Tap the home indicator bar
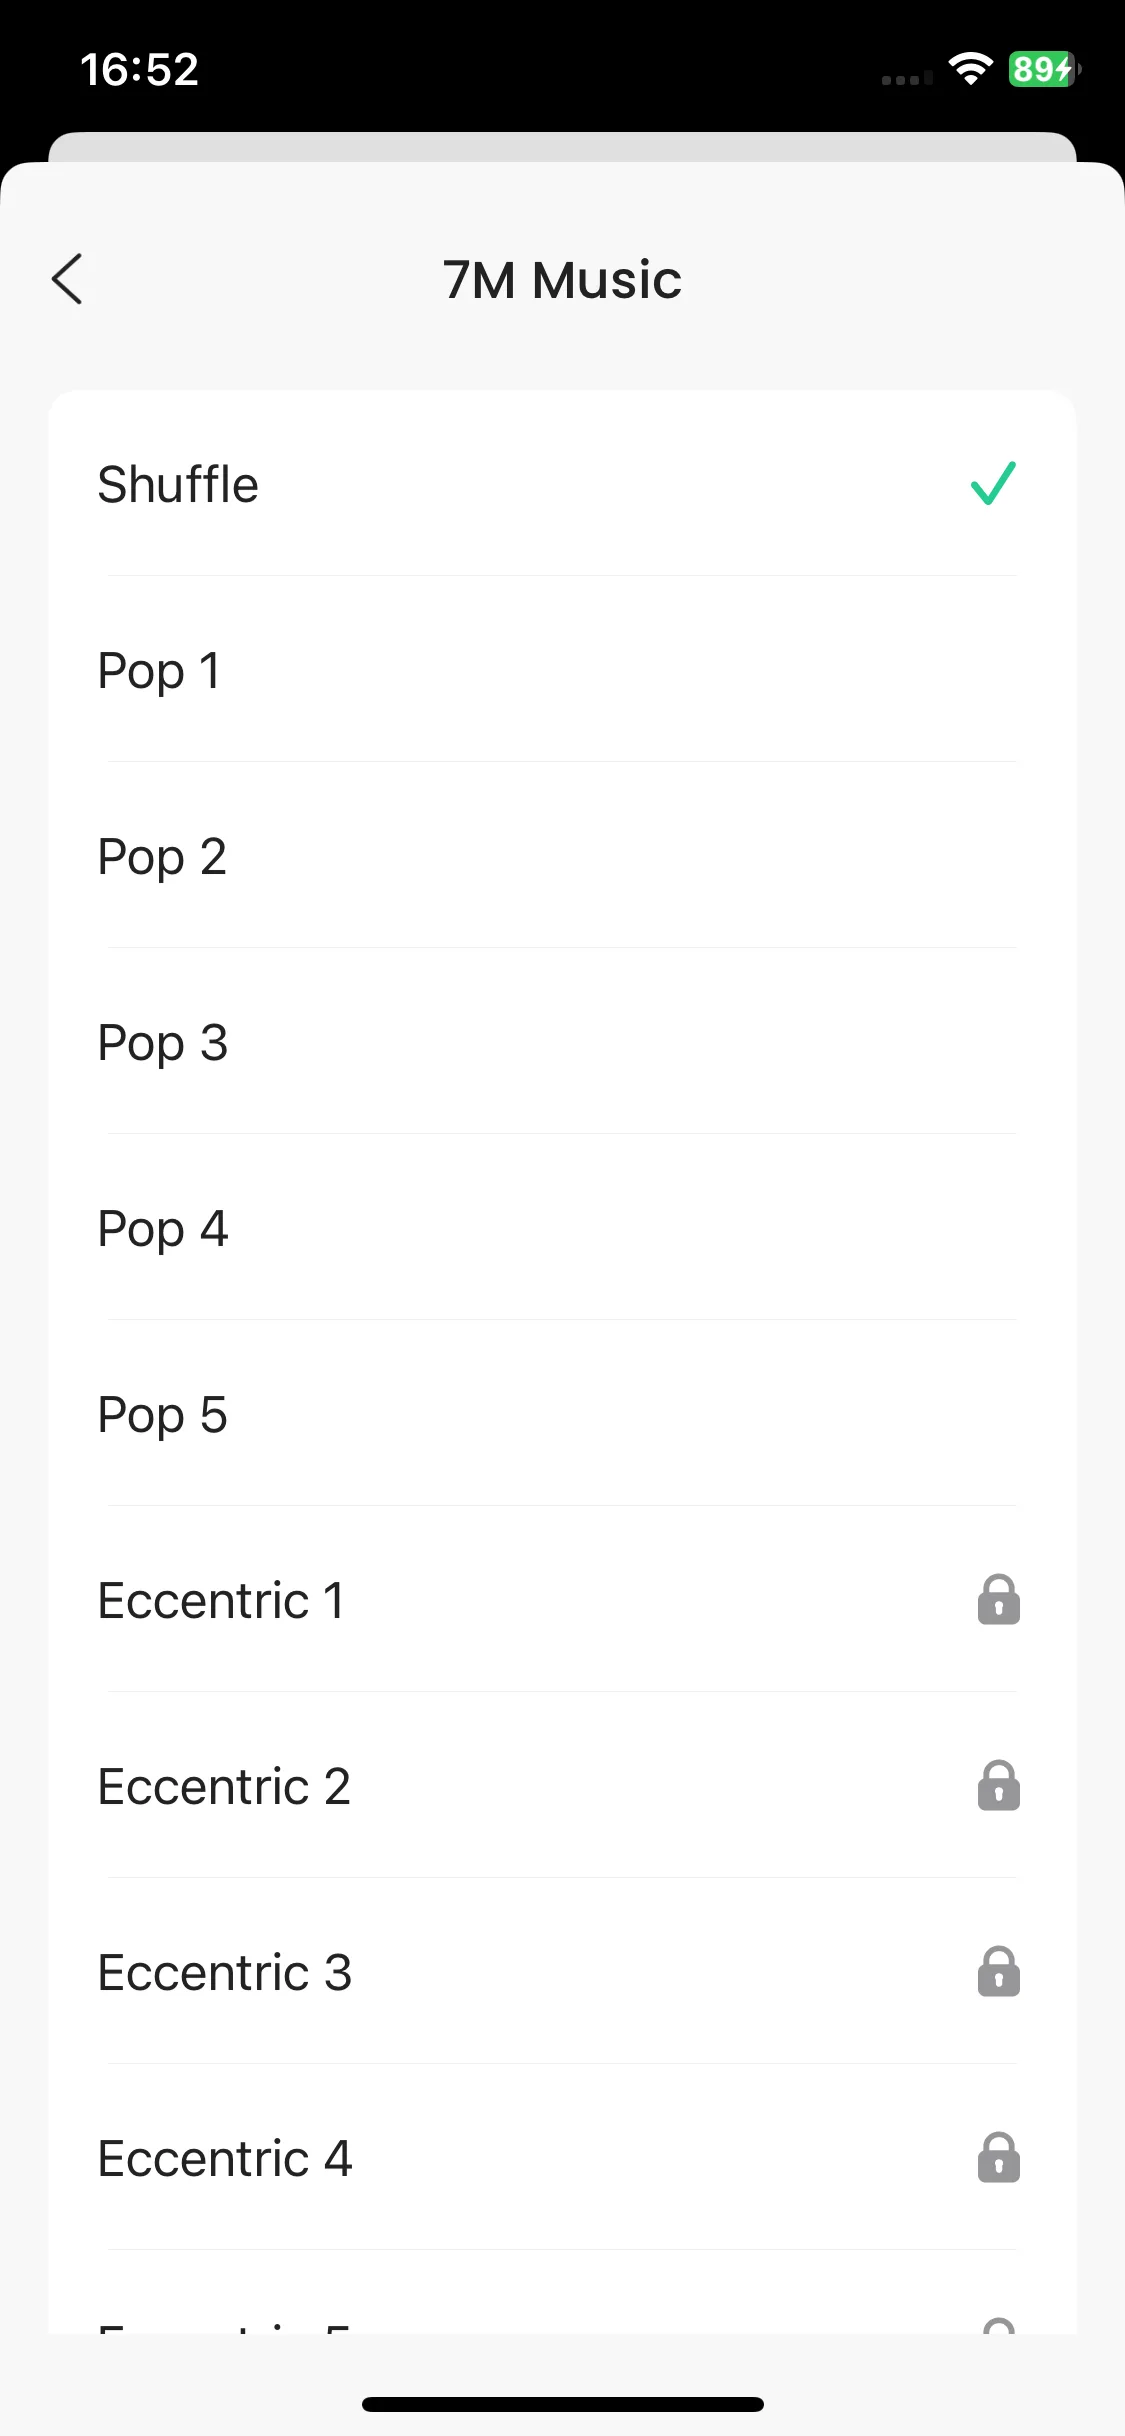 click(562, 2404)
